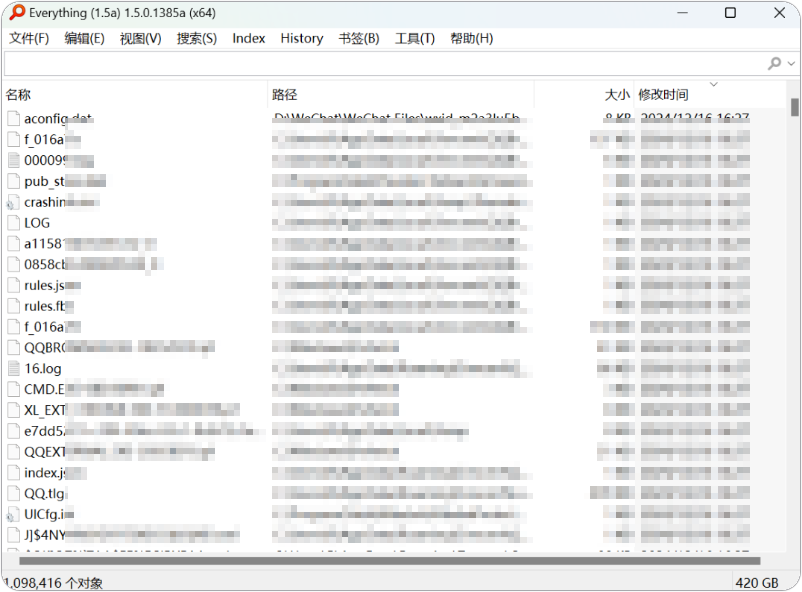The height and width of the screenshot is (592, 802).
Task: Click the Everything app icon in title bar
Action: pos(17,12)
